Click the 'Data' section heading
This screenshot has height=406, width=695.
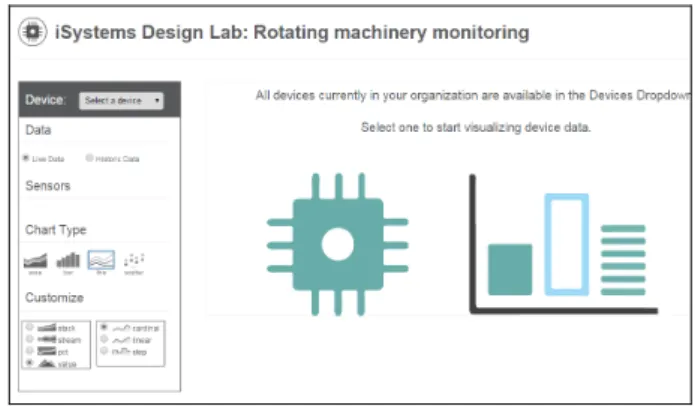38,130
